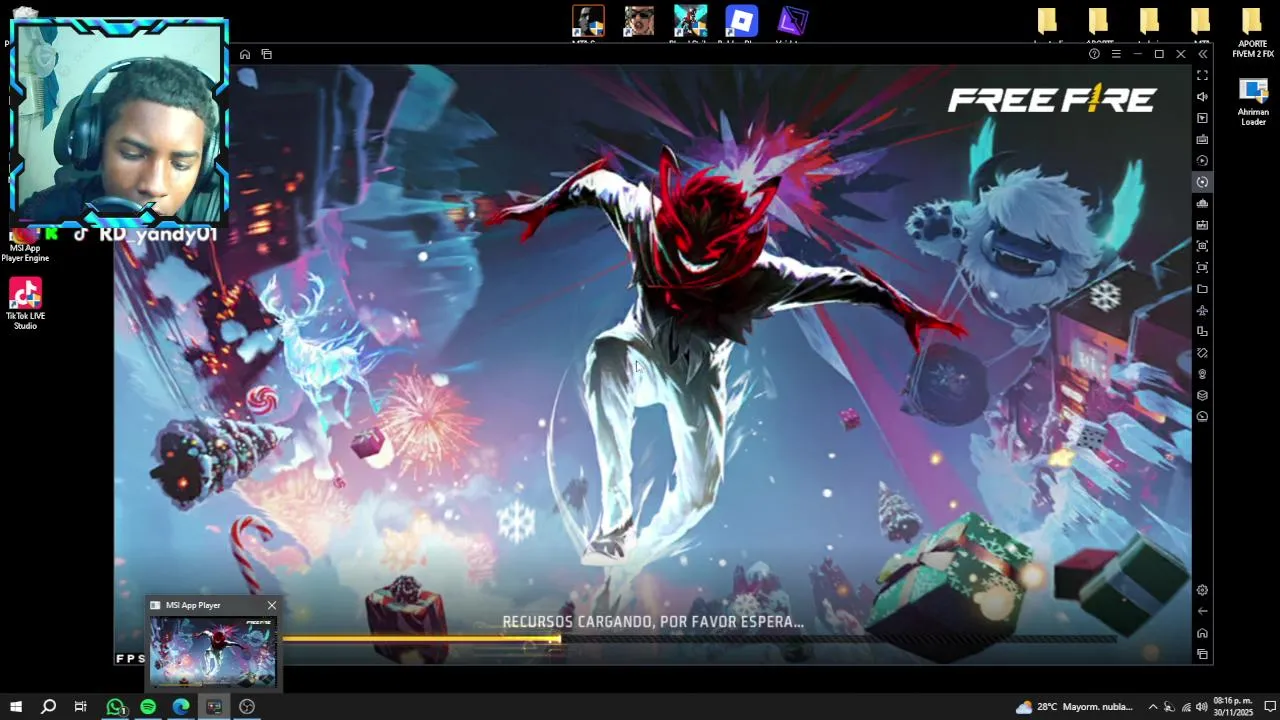Open the hamburger menu in emulator title bar
1280x720 pixels.
pos(1116,54)
